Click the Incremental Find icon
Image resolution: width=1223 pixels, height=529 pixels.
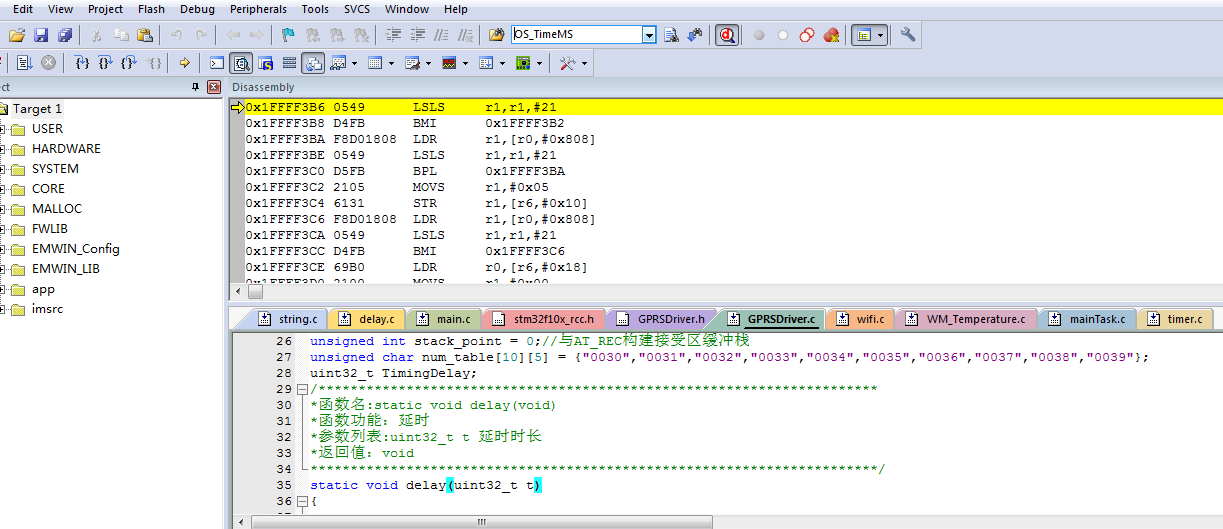coord(695,35)
